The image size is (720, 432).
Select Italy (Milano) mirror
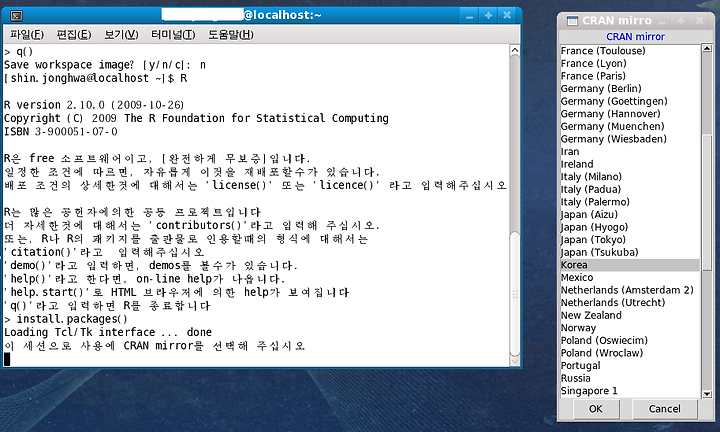click(x=630, y=177)
